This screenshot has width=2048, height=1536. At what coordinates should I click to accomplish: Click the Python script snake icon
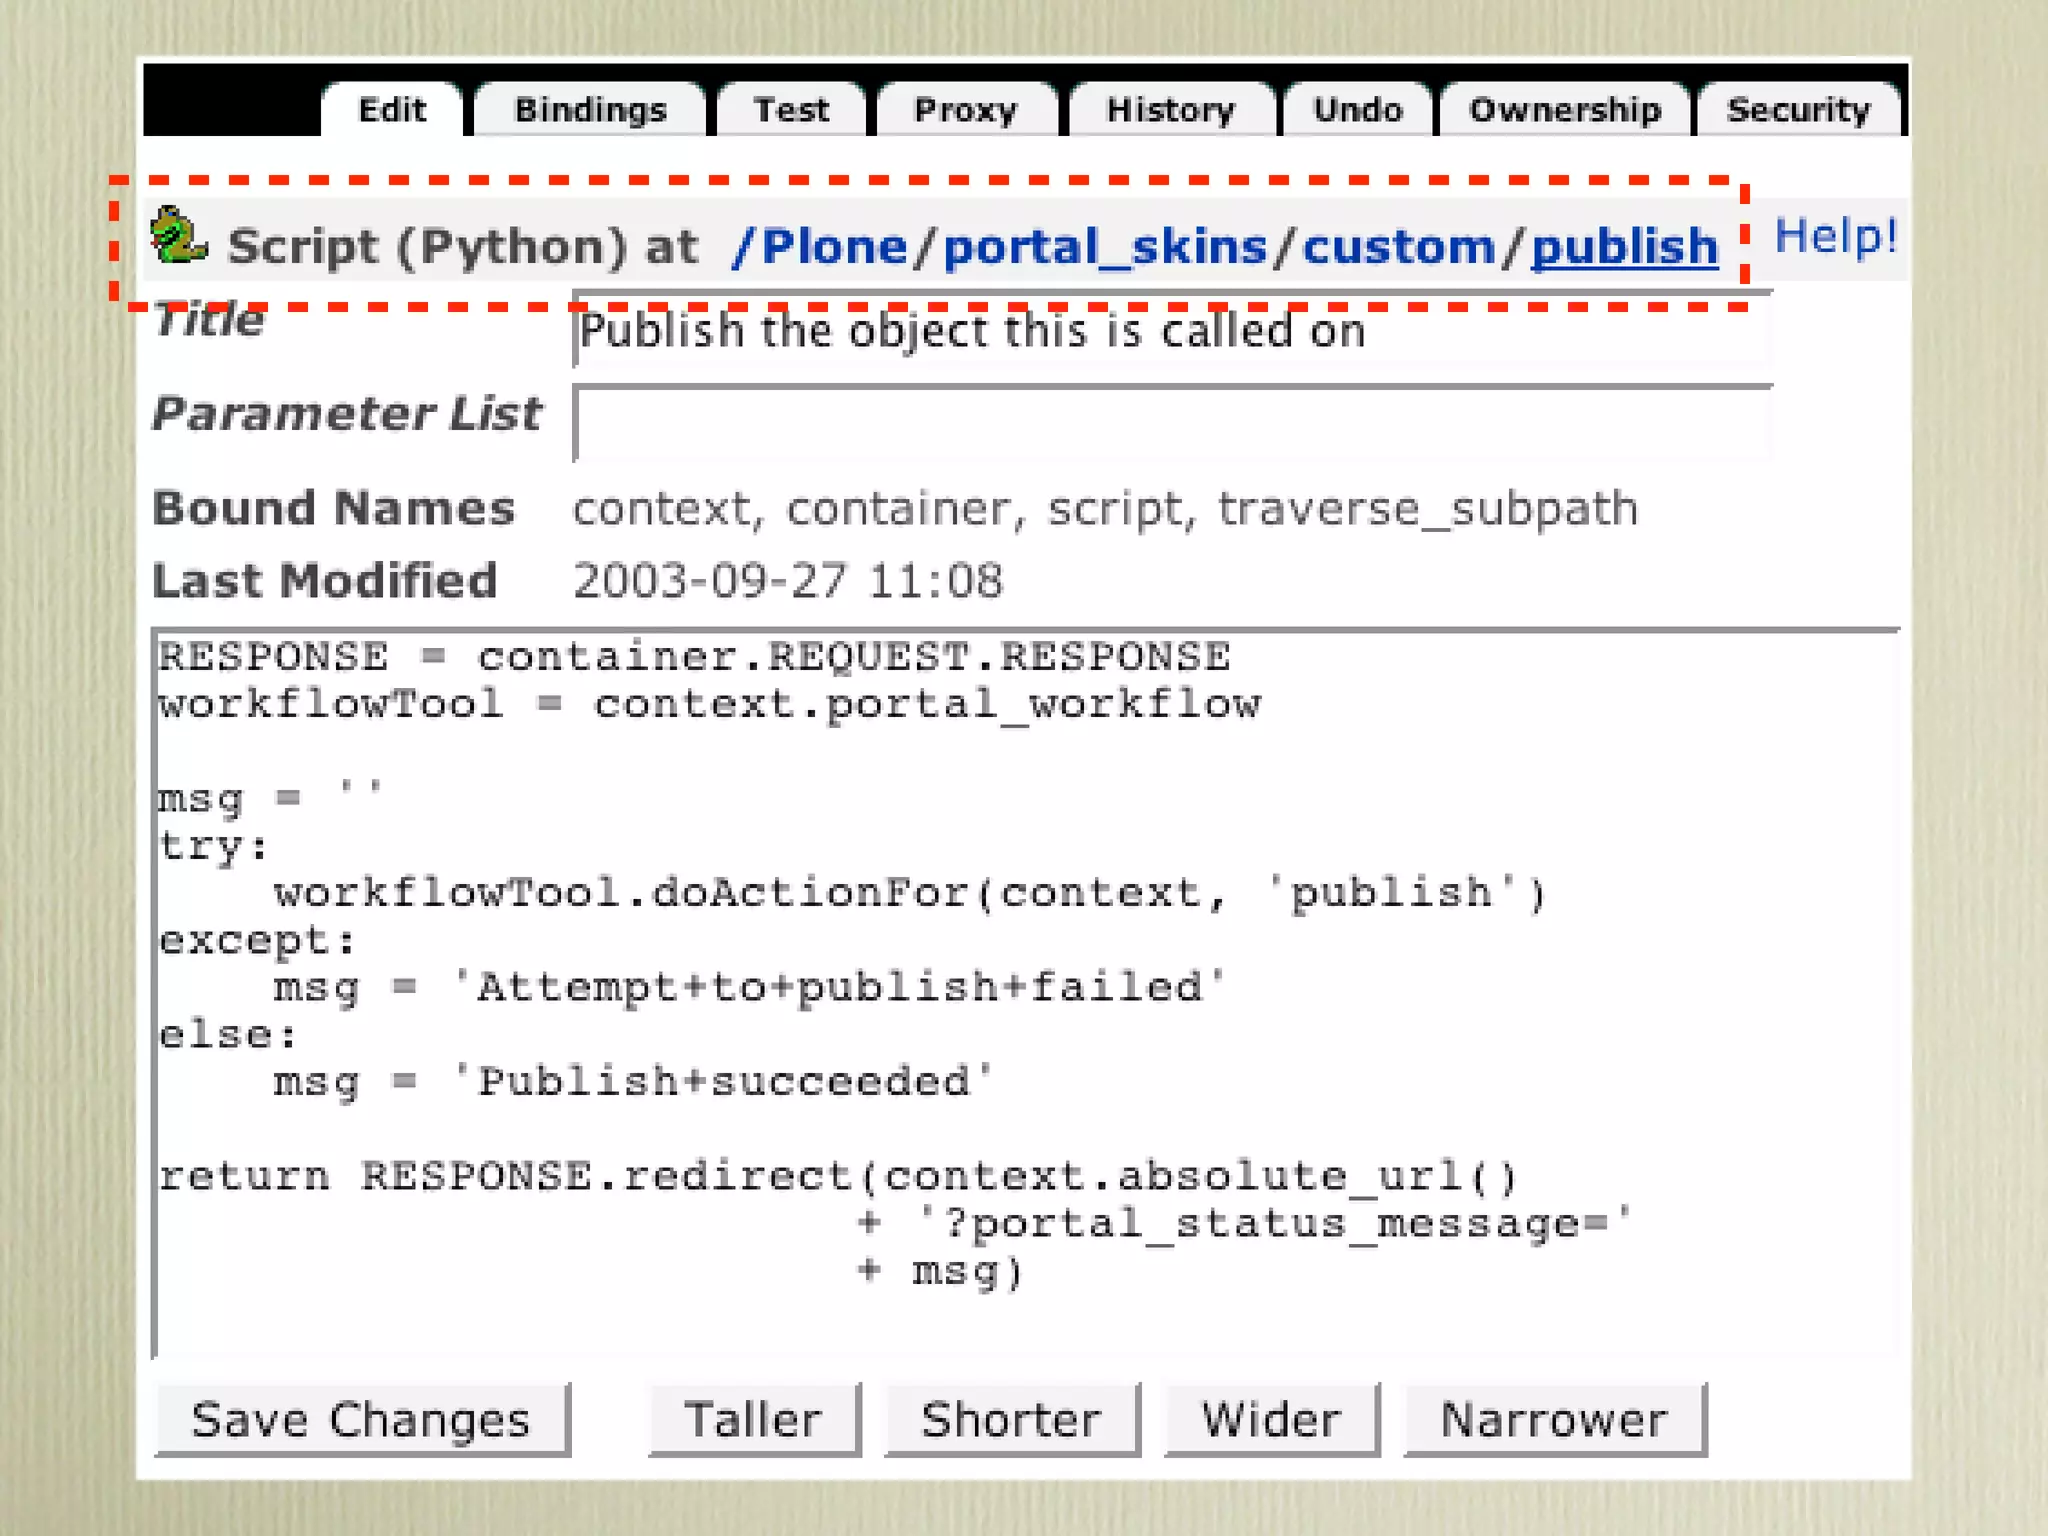point(178,237)
